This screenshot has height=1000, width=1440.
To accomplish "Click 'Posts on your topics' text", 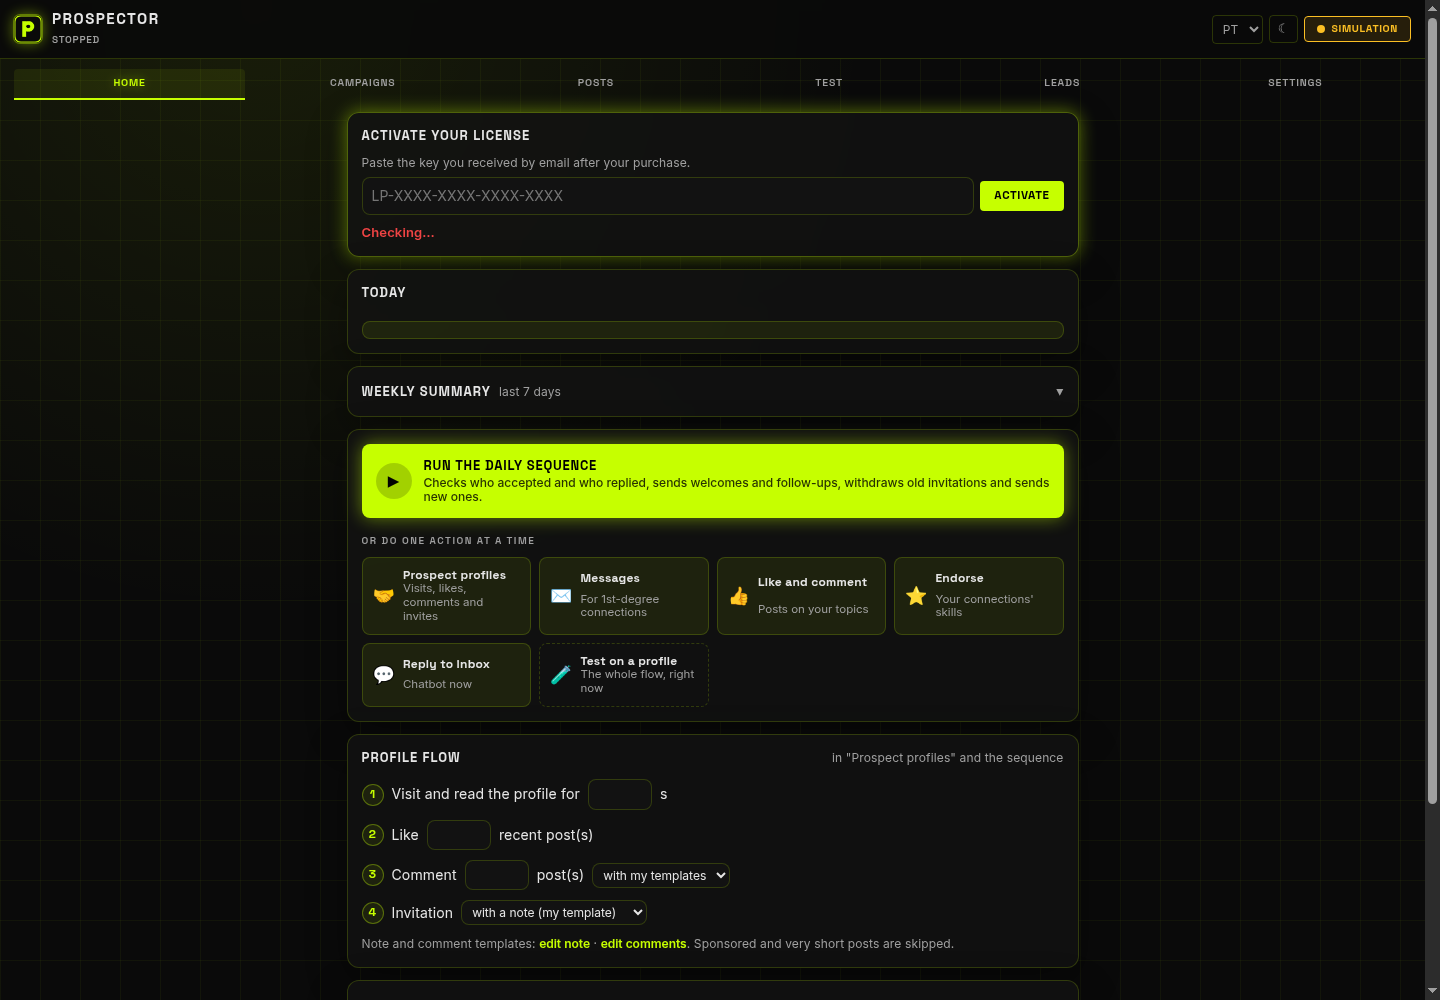I will tap(813, 609).
